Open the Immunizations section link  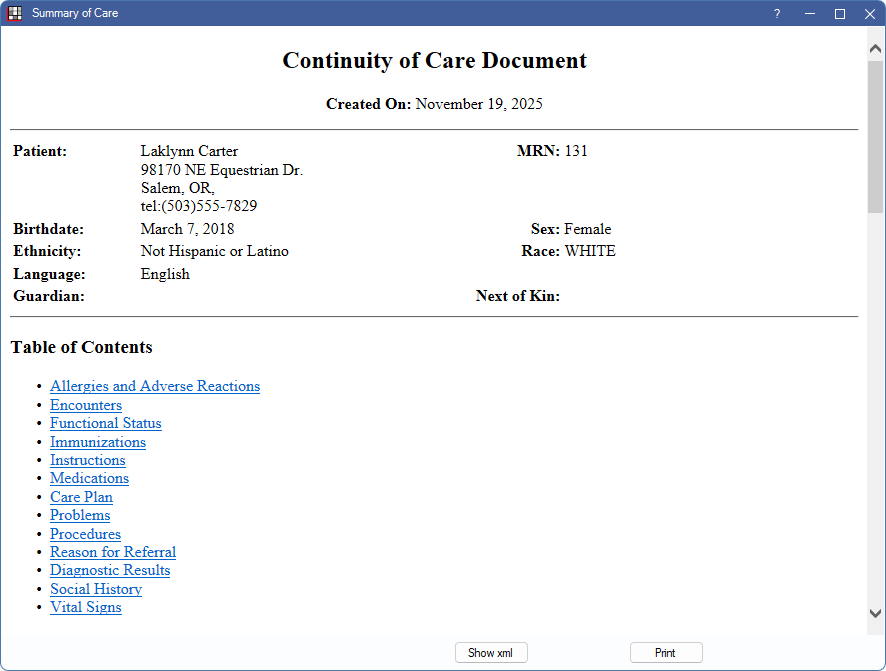pos(98,442)
